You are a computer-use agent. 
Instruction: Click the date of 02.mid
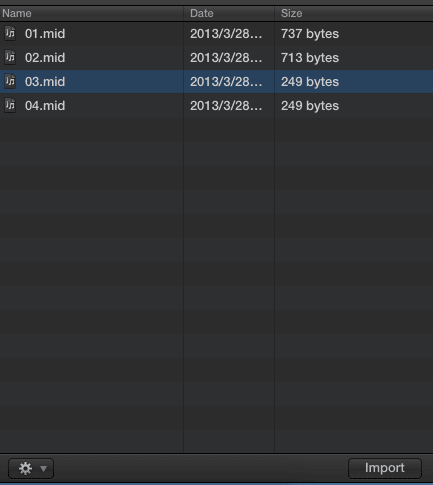(226, 58)
